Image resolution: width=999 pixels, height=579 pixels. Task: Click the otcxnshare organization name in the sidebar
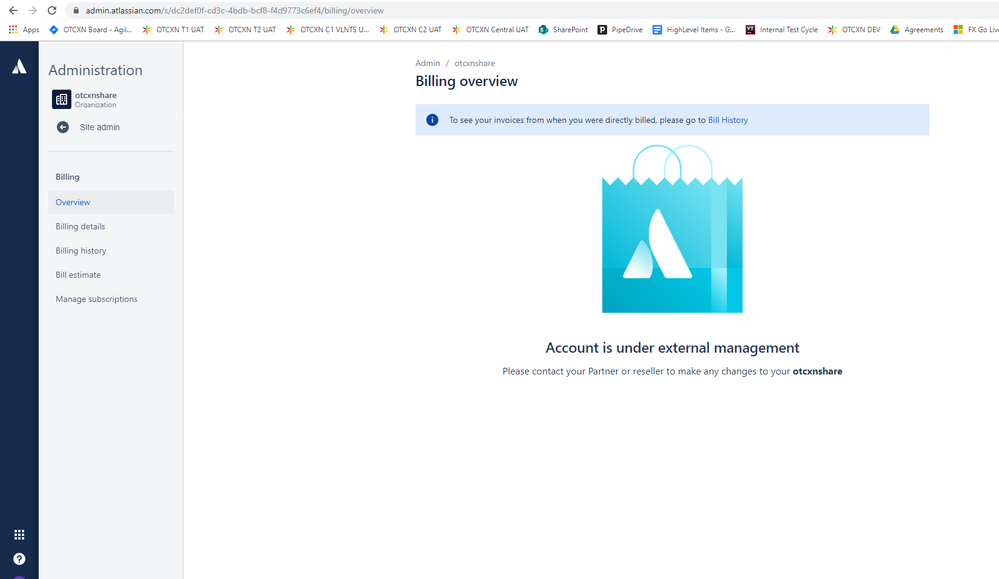point(96,95)
